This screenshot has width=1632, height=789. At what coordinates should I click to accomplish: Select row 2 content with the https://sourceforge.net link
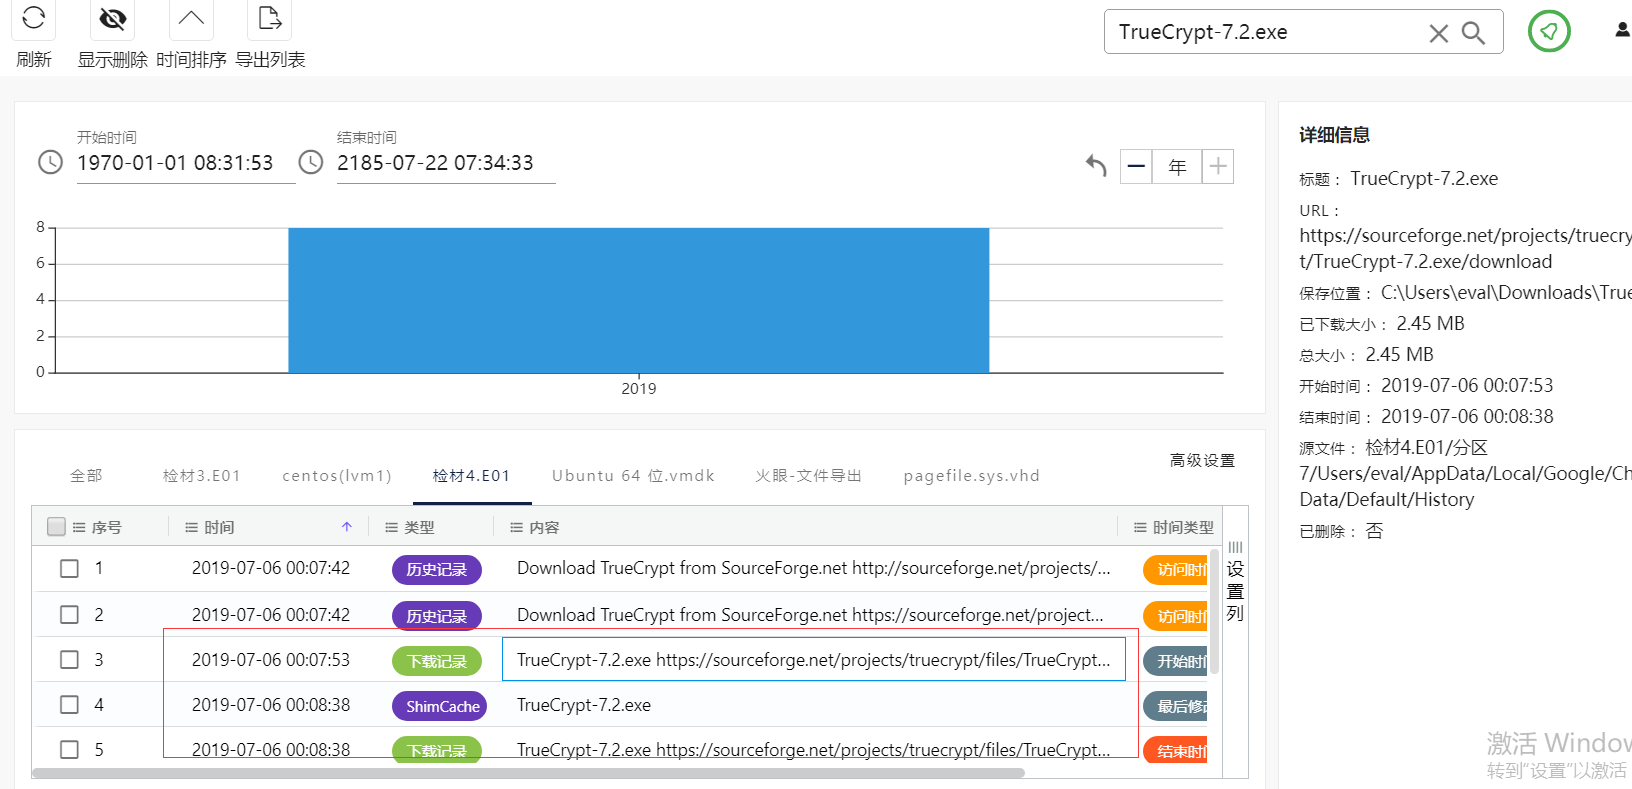pos(810,615)
